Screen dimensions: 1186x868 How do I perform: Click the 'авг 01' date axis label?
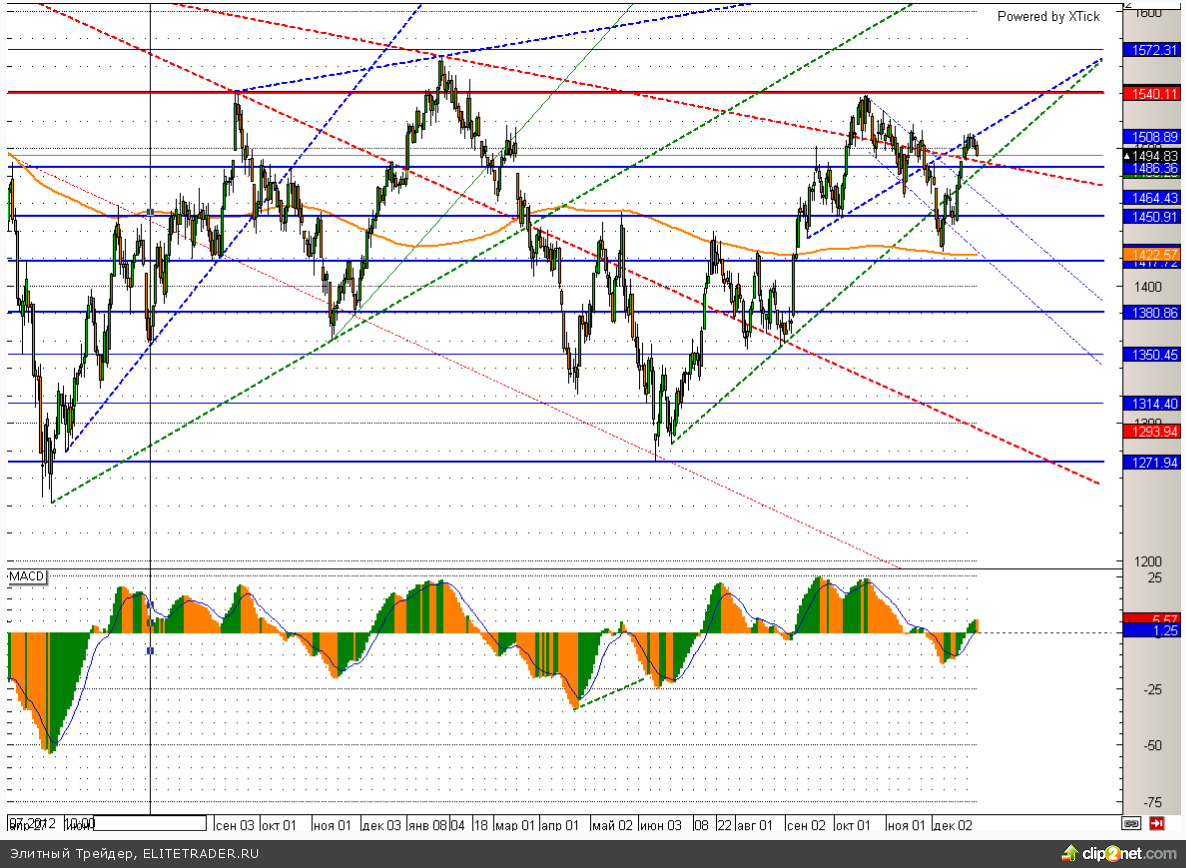pos(754,825)
